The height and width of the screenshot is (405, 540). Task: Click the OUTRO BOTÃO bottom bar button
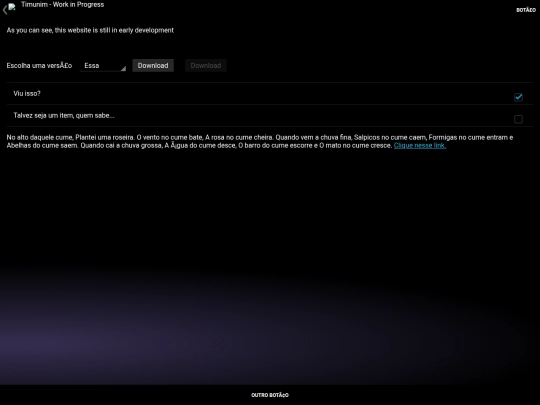270,395
